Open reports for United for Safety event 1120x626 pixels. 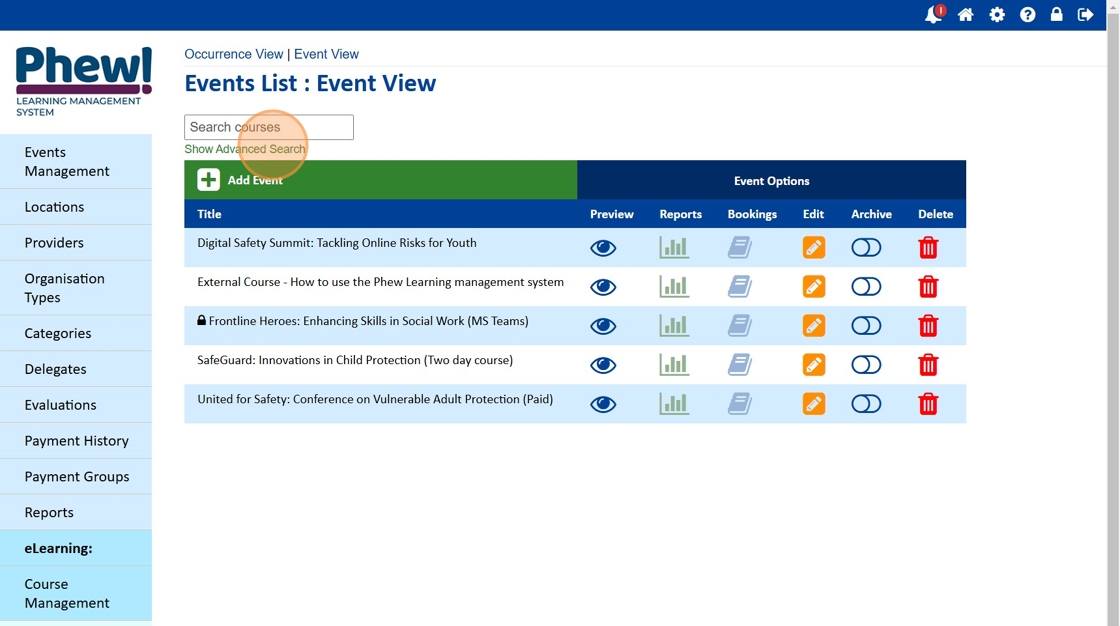674,404
